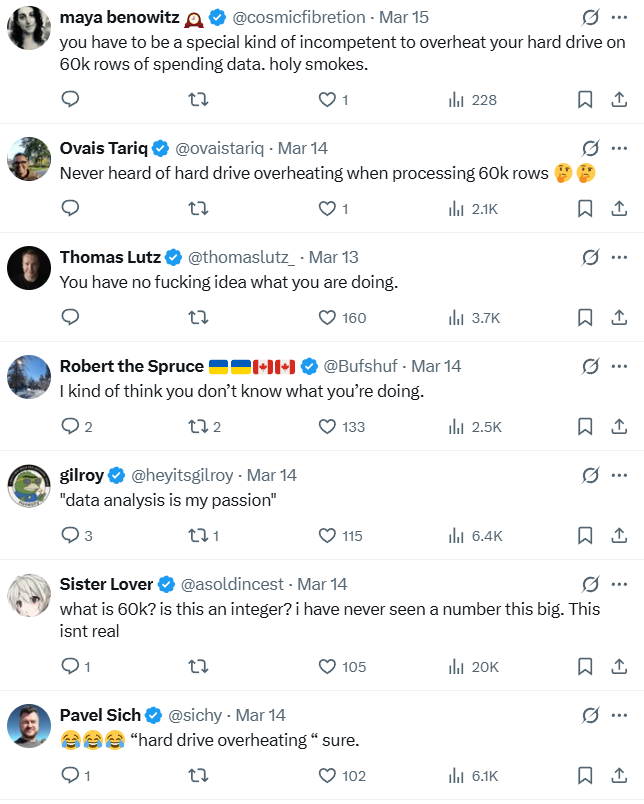Open gilroy's display name link
The image size is (644, 804).
click(81, 475)
